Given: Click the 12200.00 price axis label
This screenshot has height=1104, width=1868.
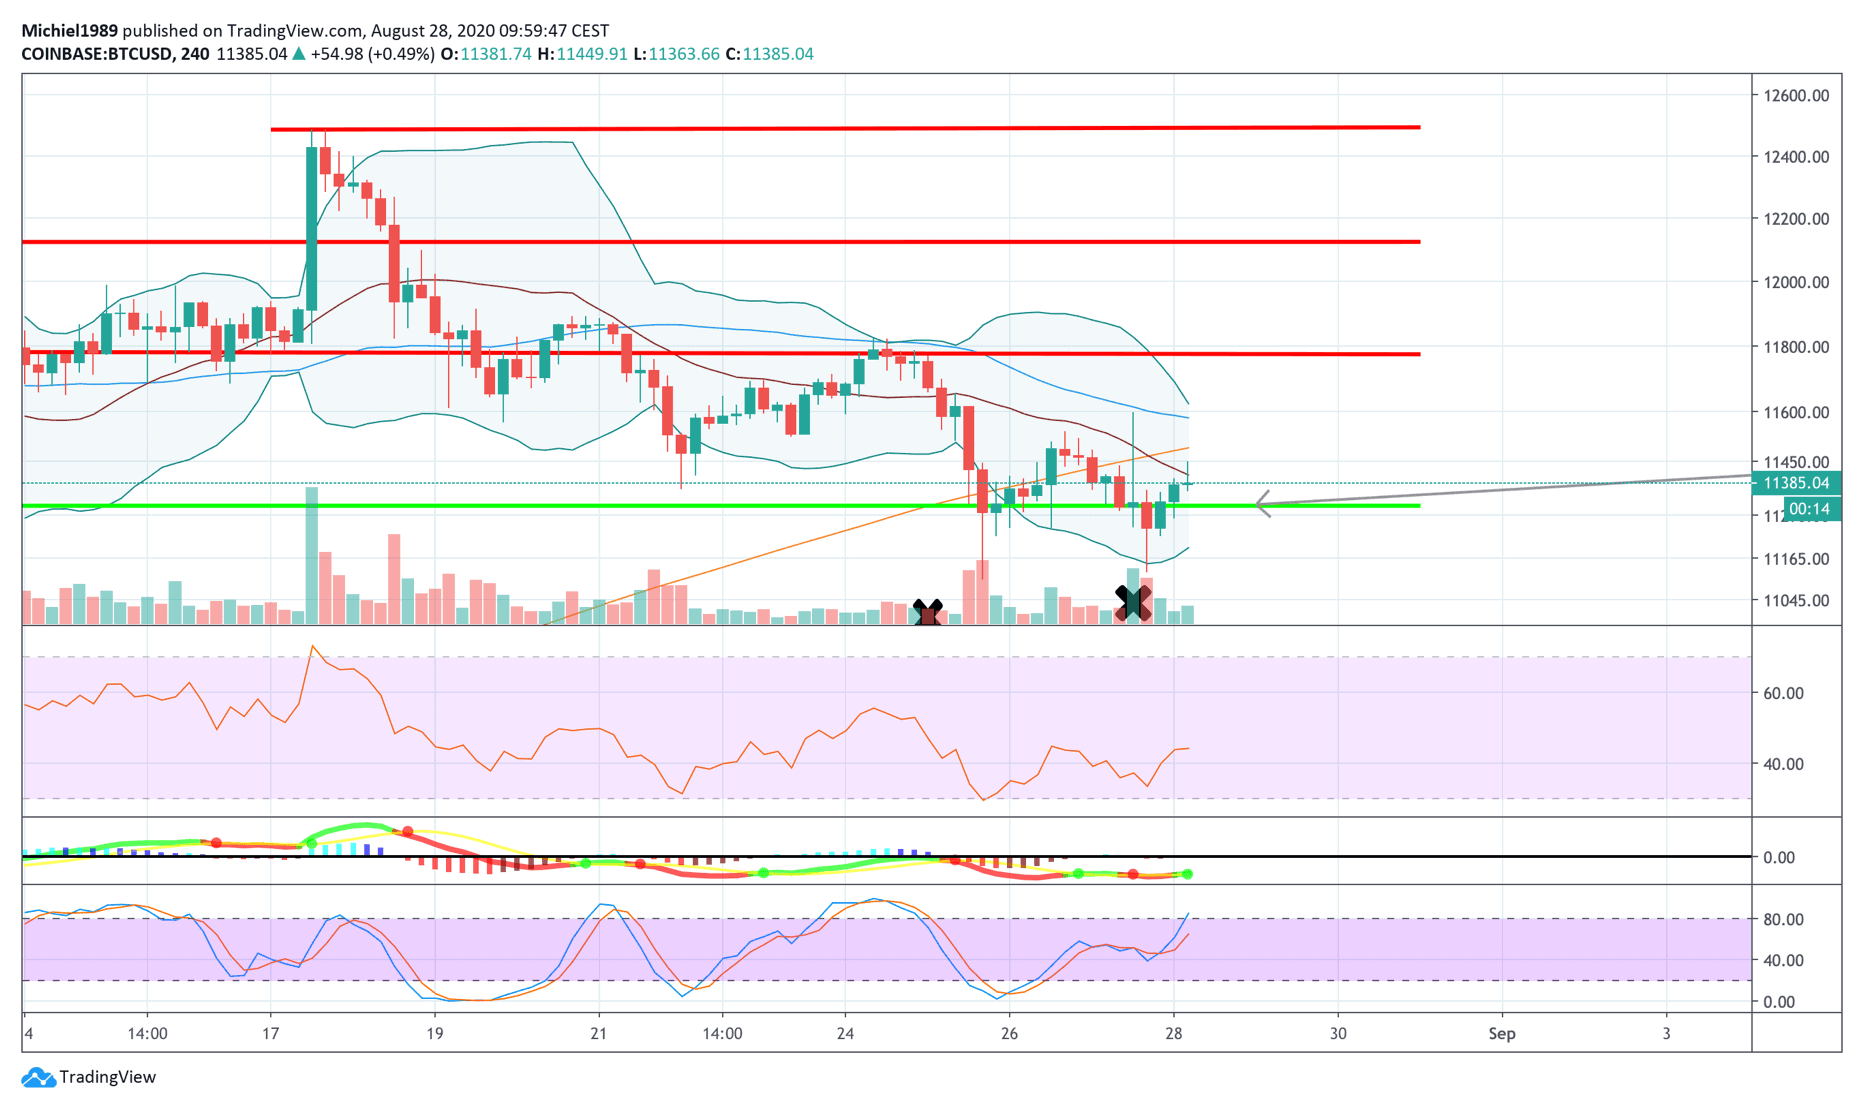Looking at the screenshot, I should click(x=1797, y=219).
